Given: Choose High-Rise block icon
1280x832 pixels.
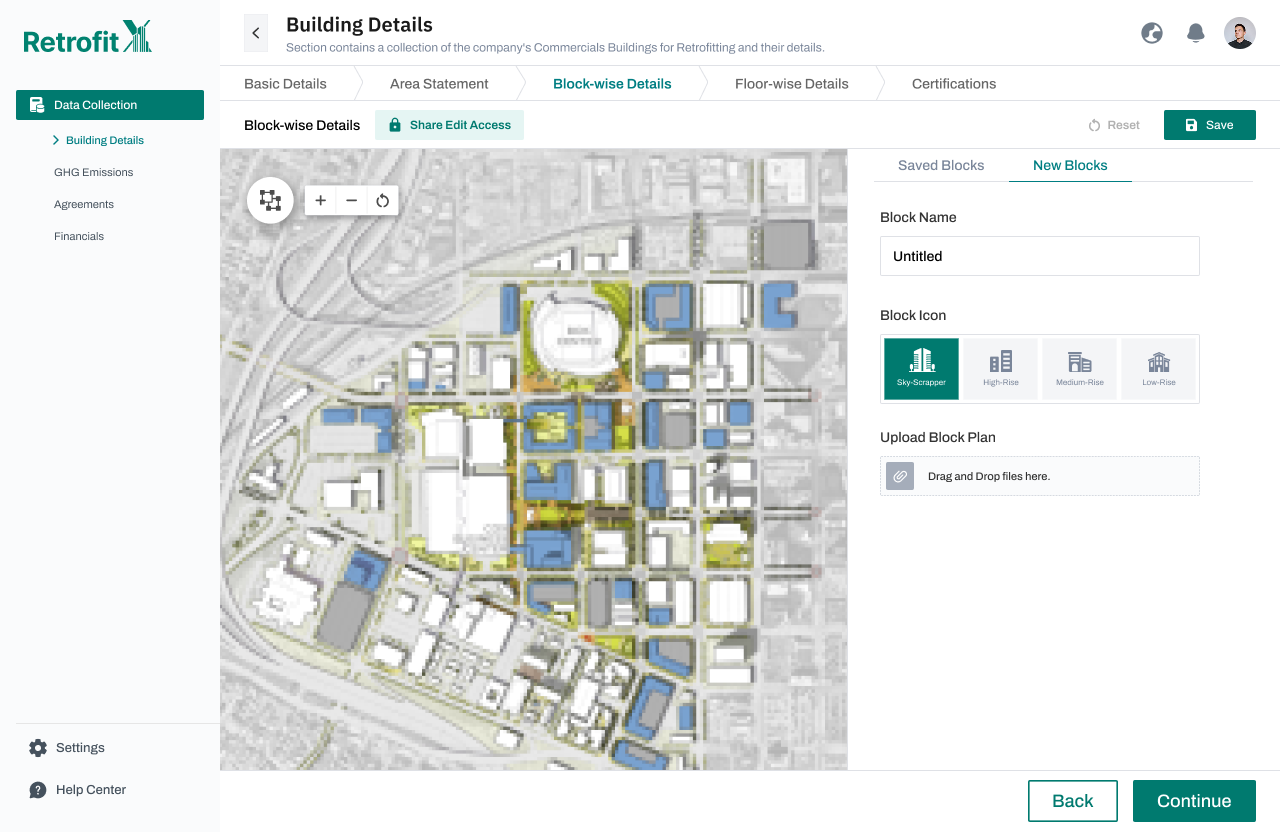Looking at the screenshot, I should click(1000, 369).
